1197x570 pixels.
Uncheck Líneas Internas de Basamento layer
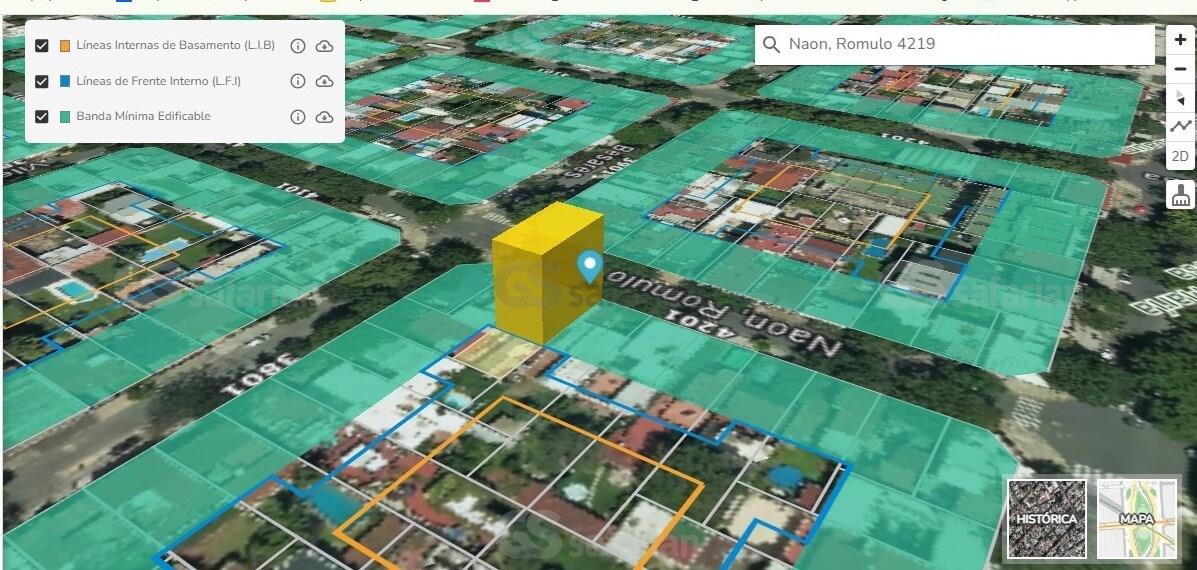pos(42,46)
